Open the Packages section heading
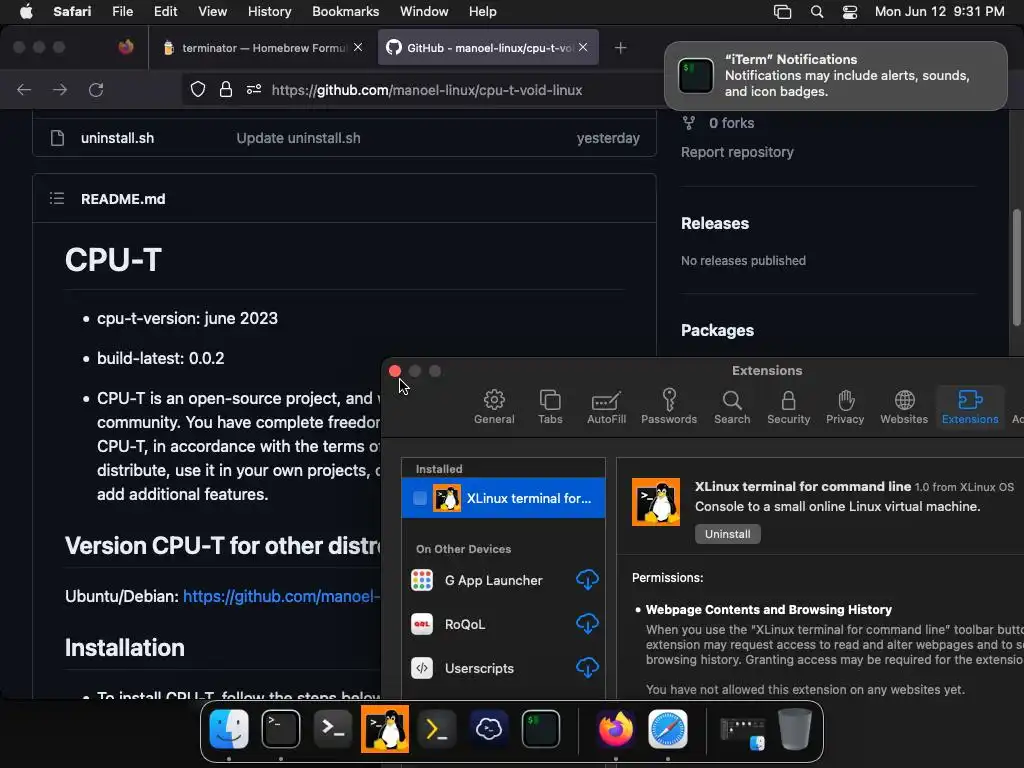The height and width of the screenshot is (768, 1024). point(717,330)
